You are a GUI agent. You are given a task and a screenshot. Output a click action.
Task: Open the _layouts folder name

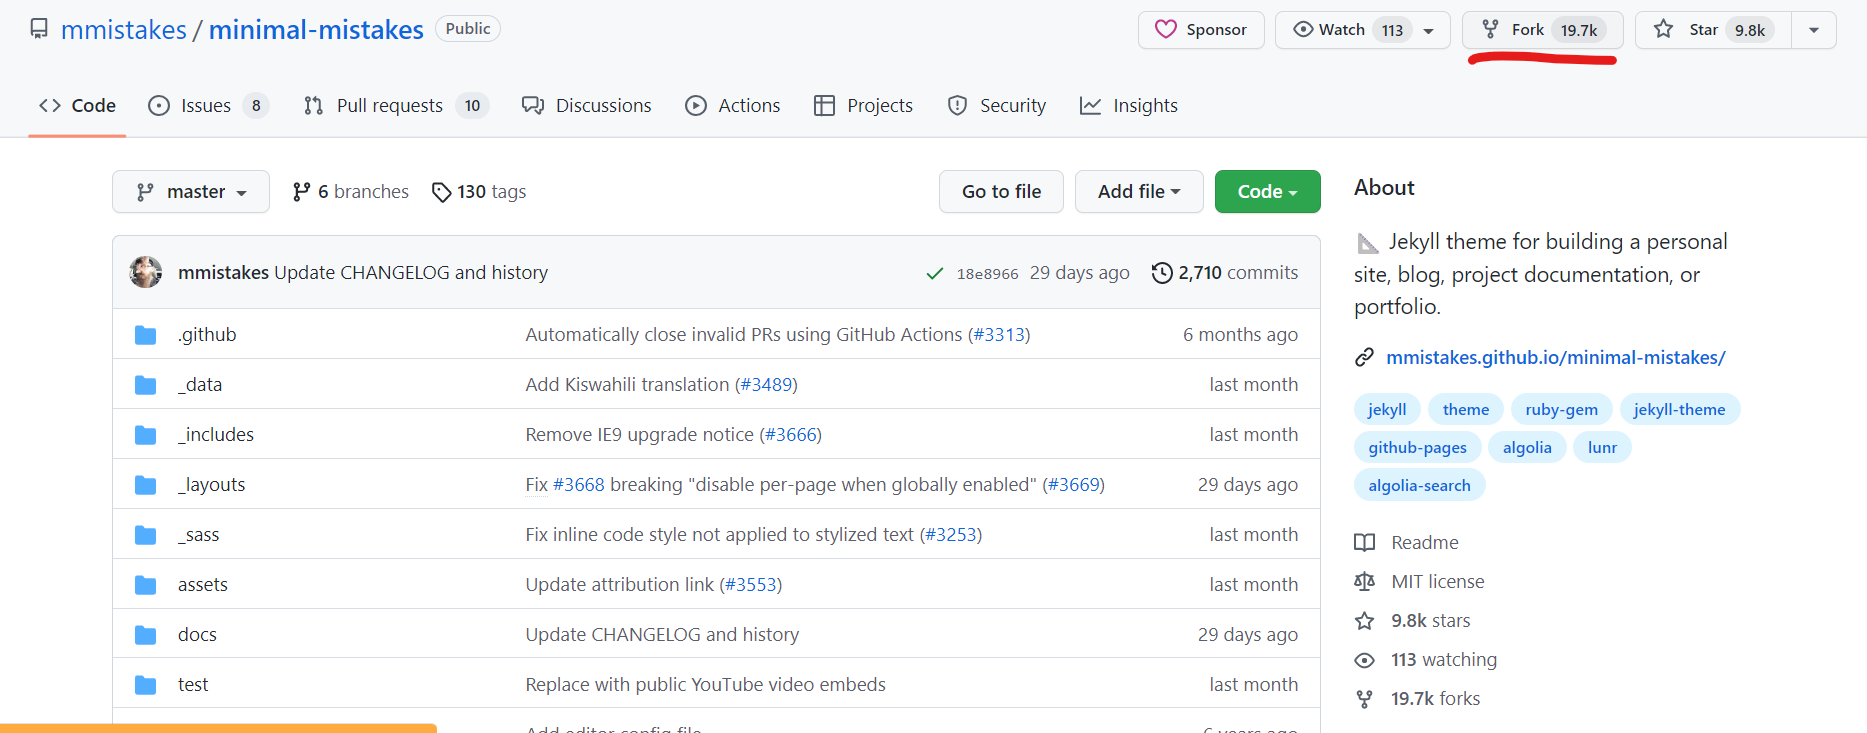[211, 485]
